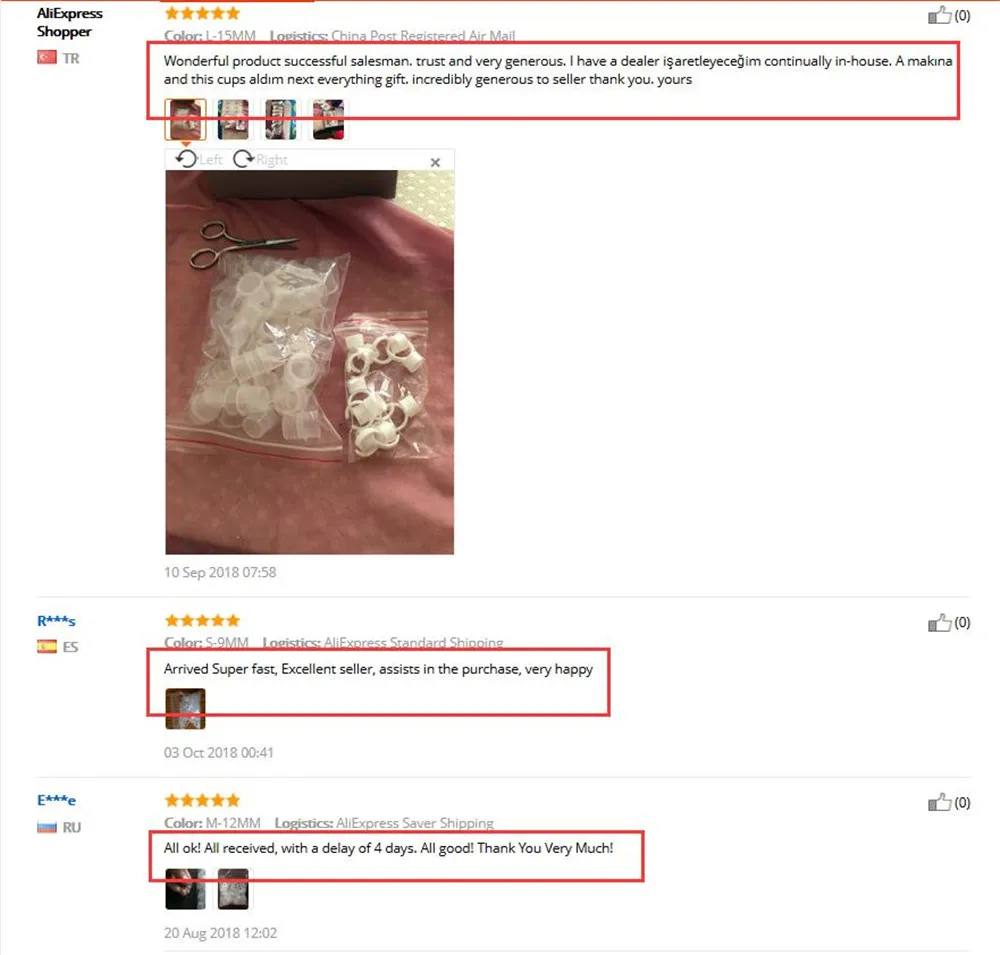Click the Russia flag icon beside RU
The width and height of the screenshot is (1000, 955).
click(x=47, y=827)
